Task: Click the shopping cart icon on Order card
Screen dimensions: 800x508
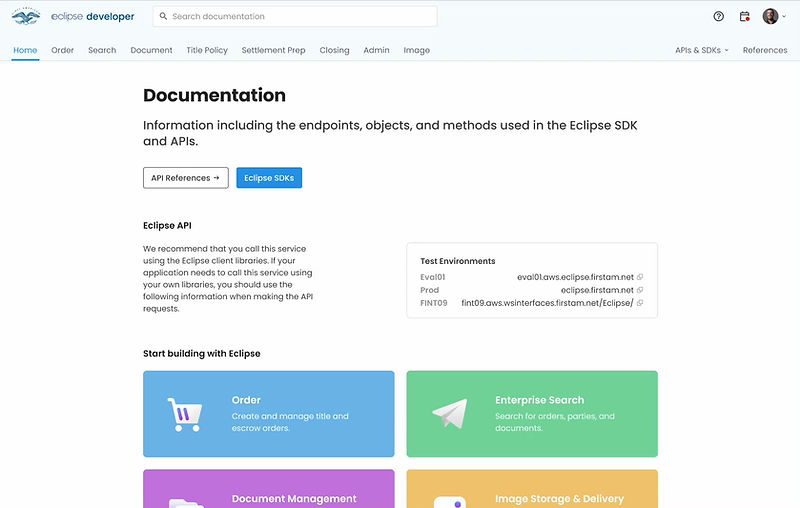Action: 185,414
